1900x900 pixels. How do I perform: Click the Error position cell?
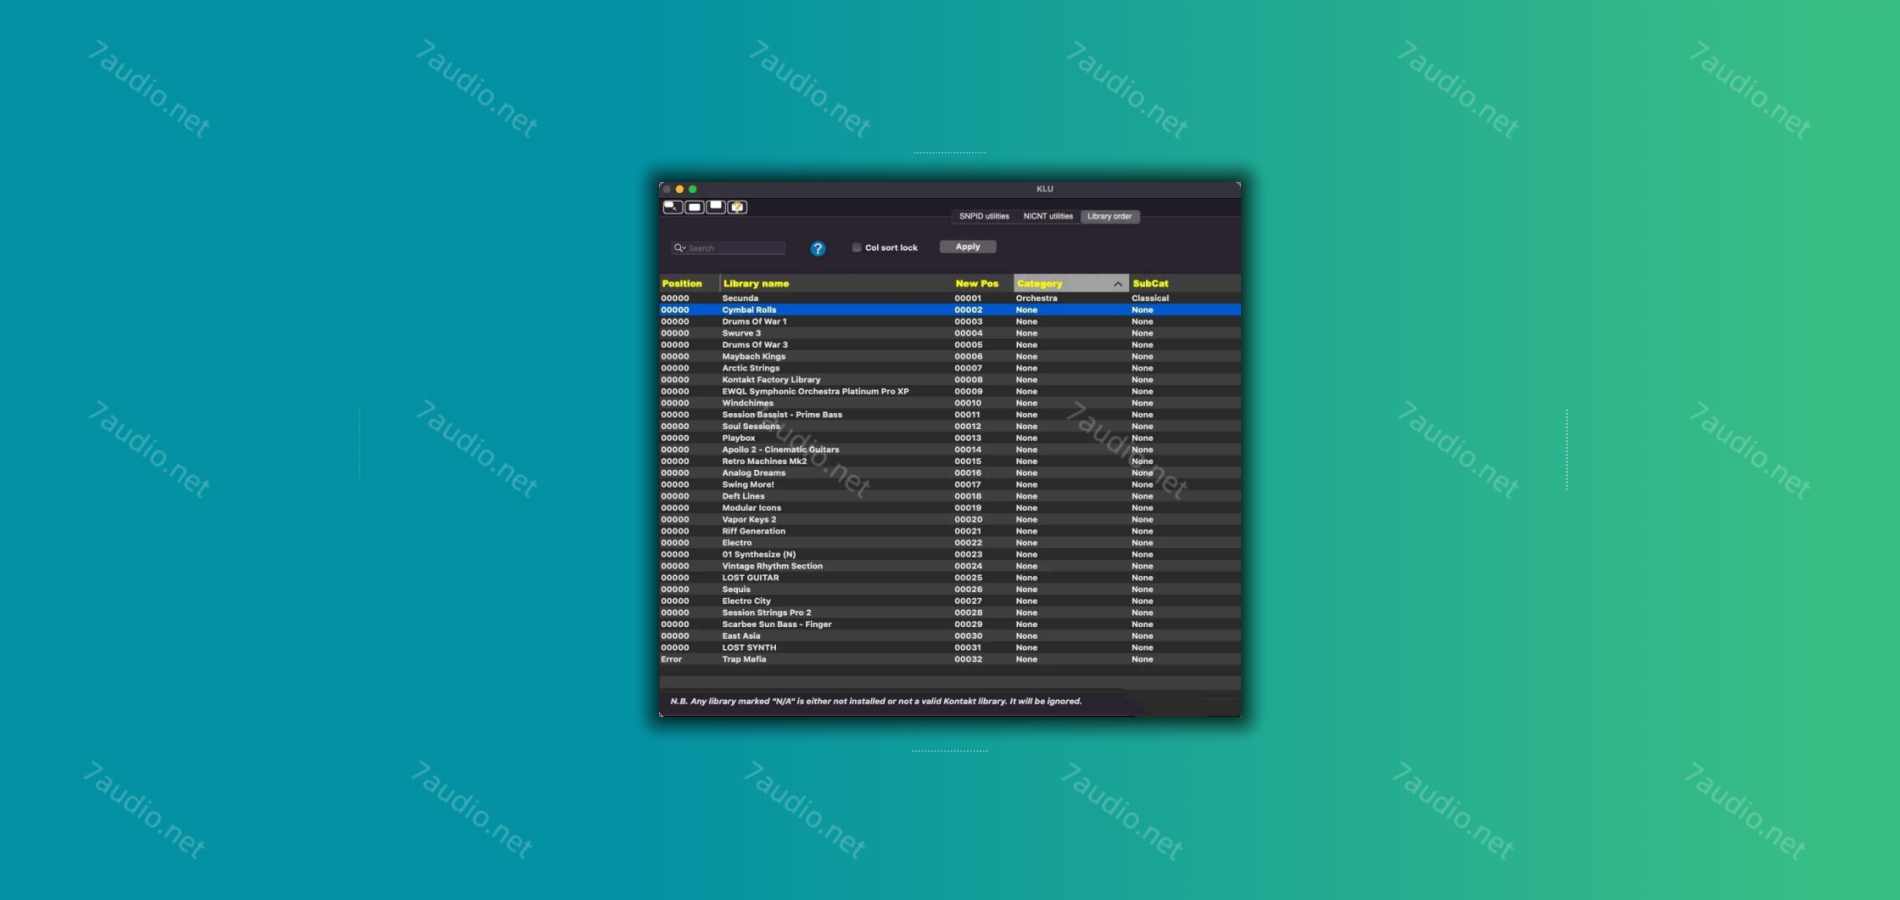click(671, 660)
